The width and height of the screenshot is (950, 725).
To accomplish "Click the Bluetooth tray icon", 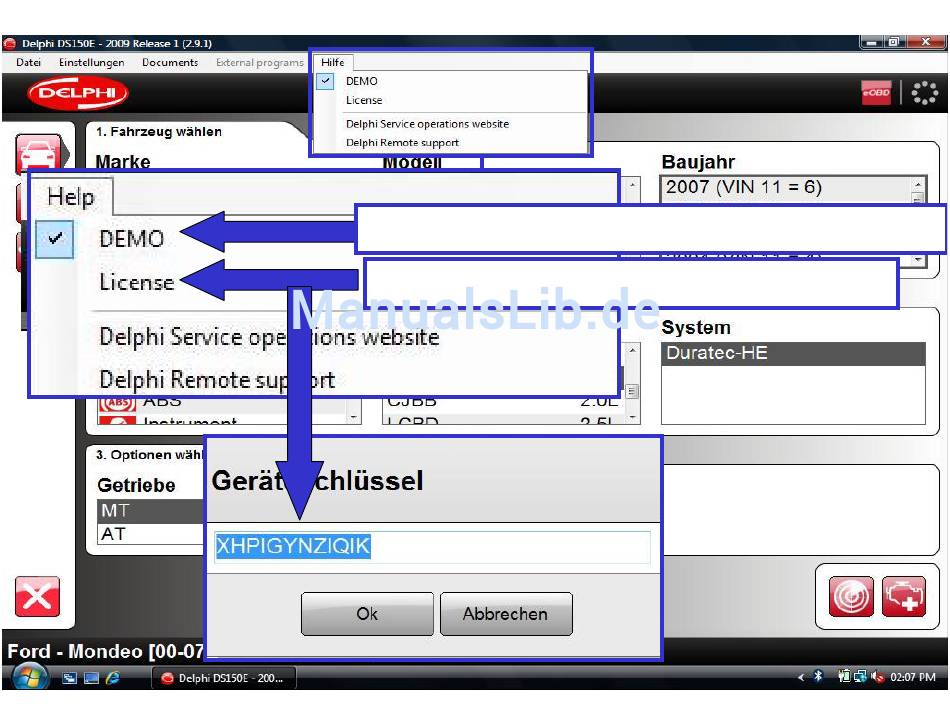I will (818, 677).
